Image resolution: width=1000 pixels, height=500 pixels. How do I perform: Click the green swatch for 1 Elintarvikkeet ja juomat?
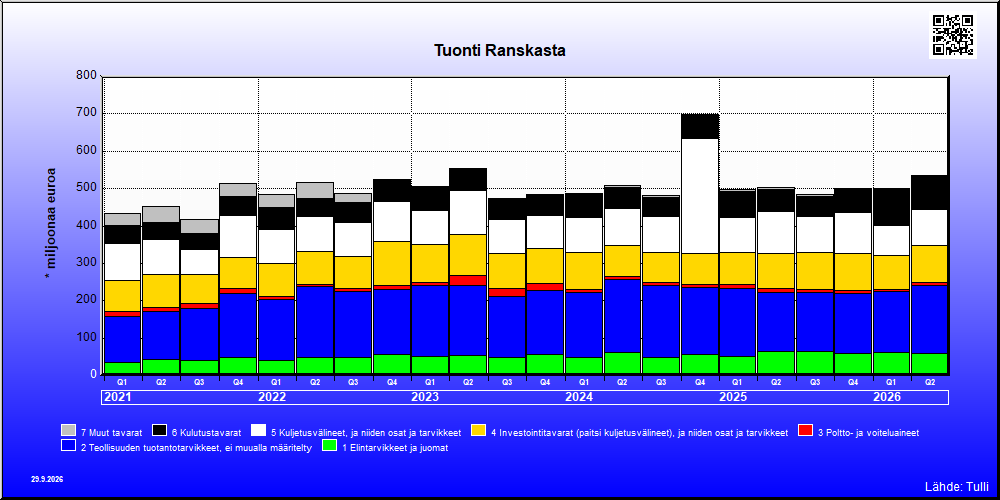tap(330, 445)
